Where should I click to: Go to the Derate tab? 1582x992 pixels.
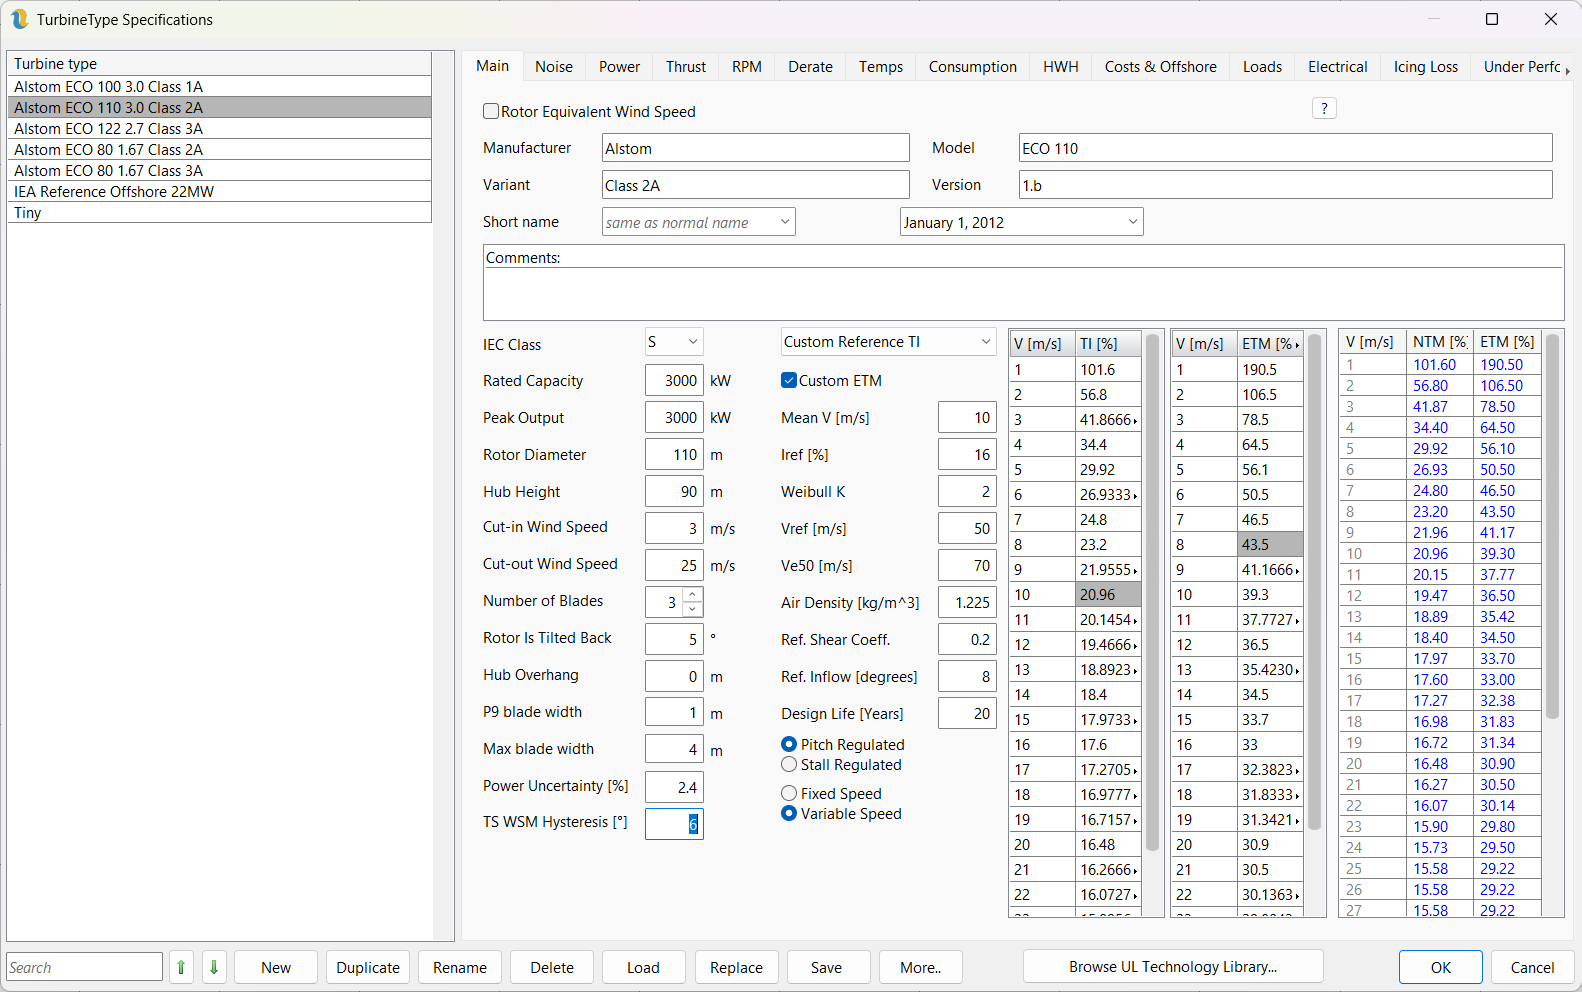click(810, 67)
